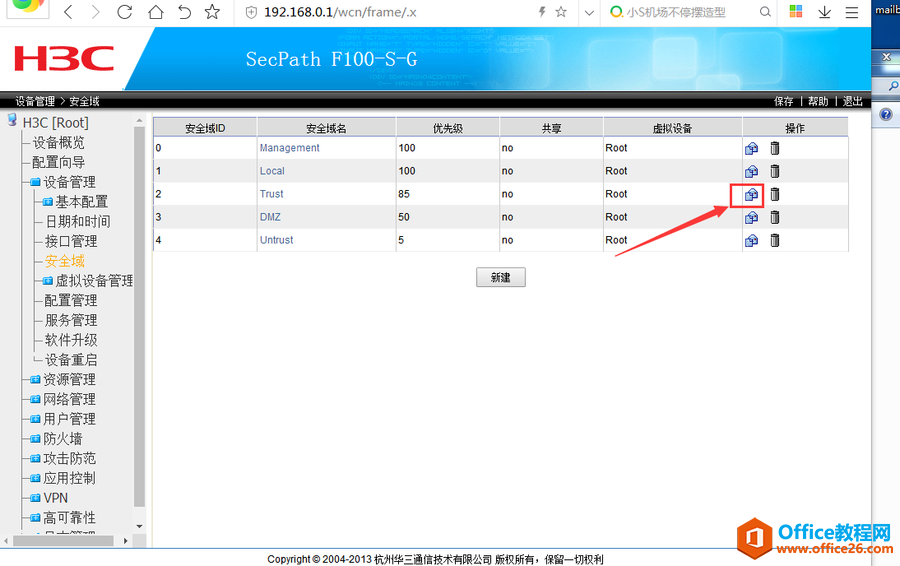Open the browser downloads icon

coord(824,11)
